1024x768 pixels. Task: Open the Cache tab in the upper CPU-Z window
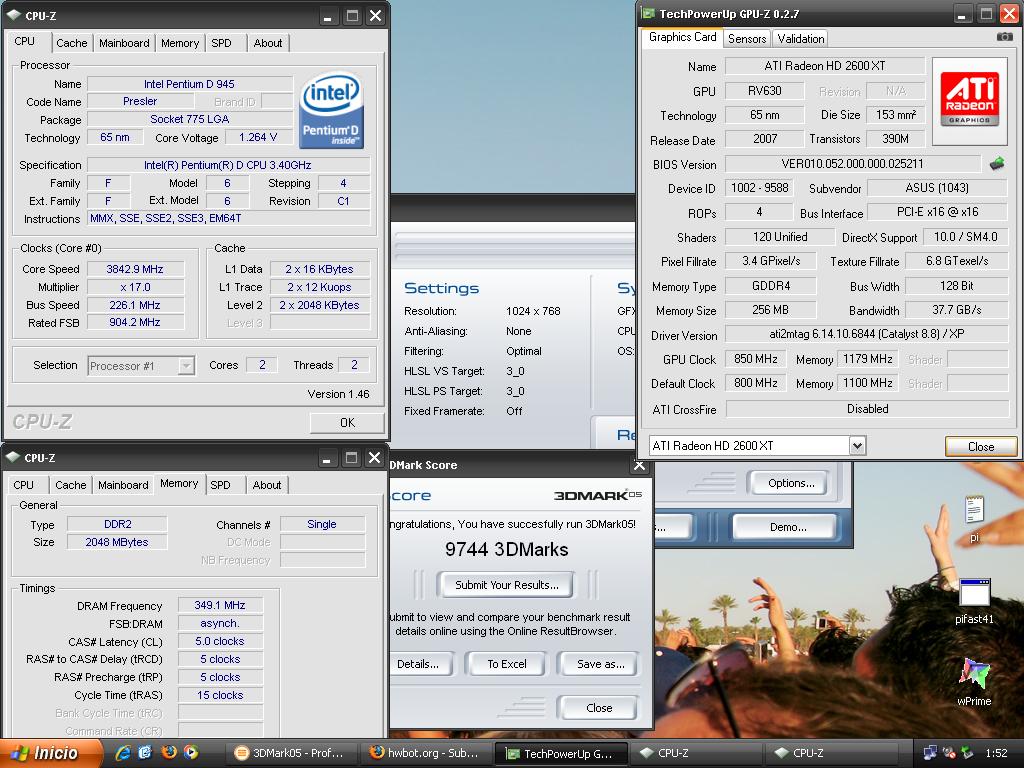pyautogui.click(x=71, y=43)
